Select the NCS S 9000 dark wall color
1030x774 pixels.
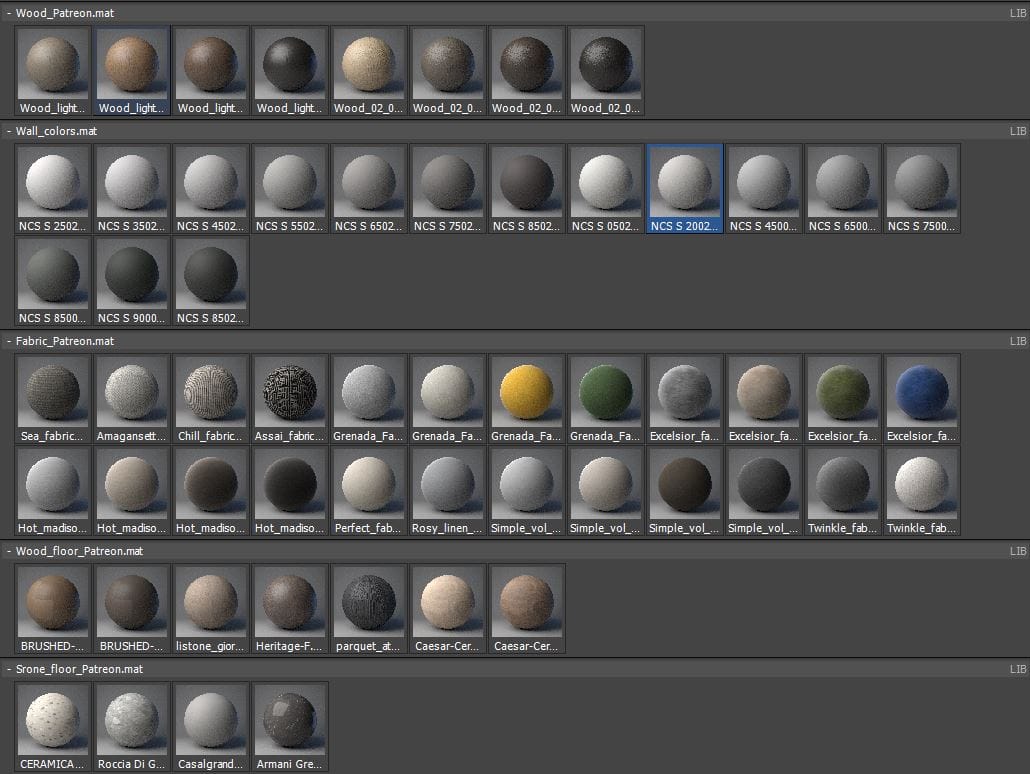(132, 275)
